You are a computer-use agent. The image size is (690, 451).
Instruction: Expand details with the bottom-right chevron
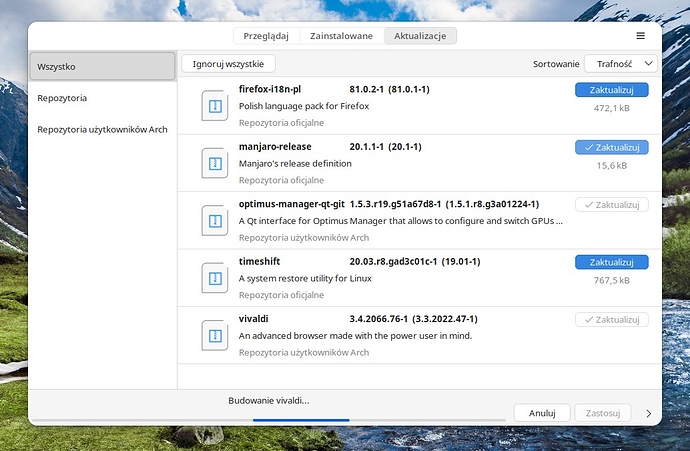649,413
